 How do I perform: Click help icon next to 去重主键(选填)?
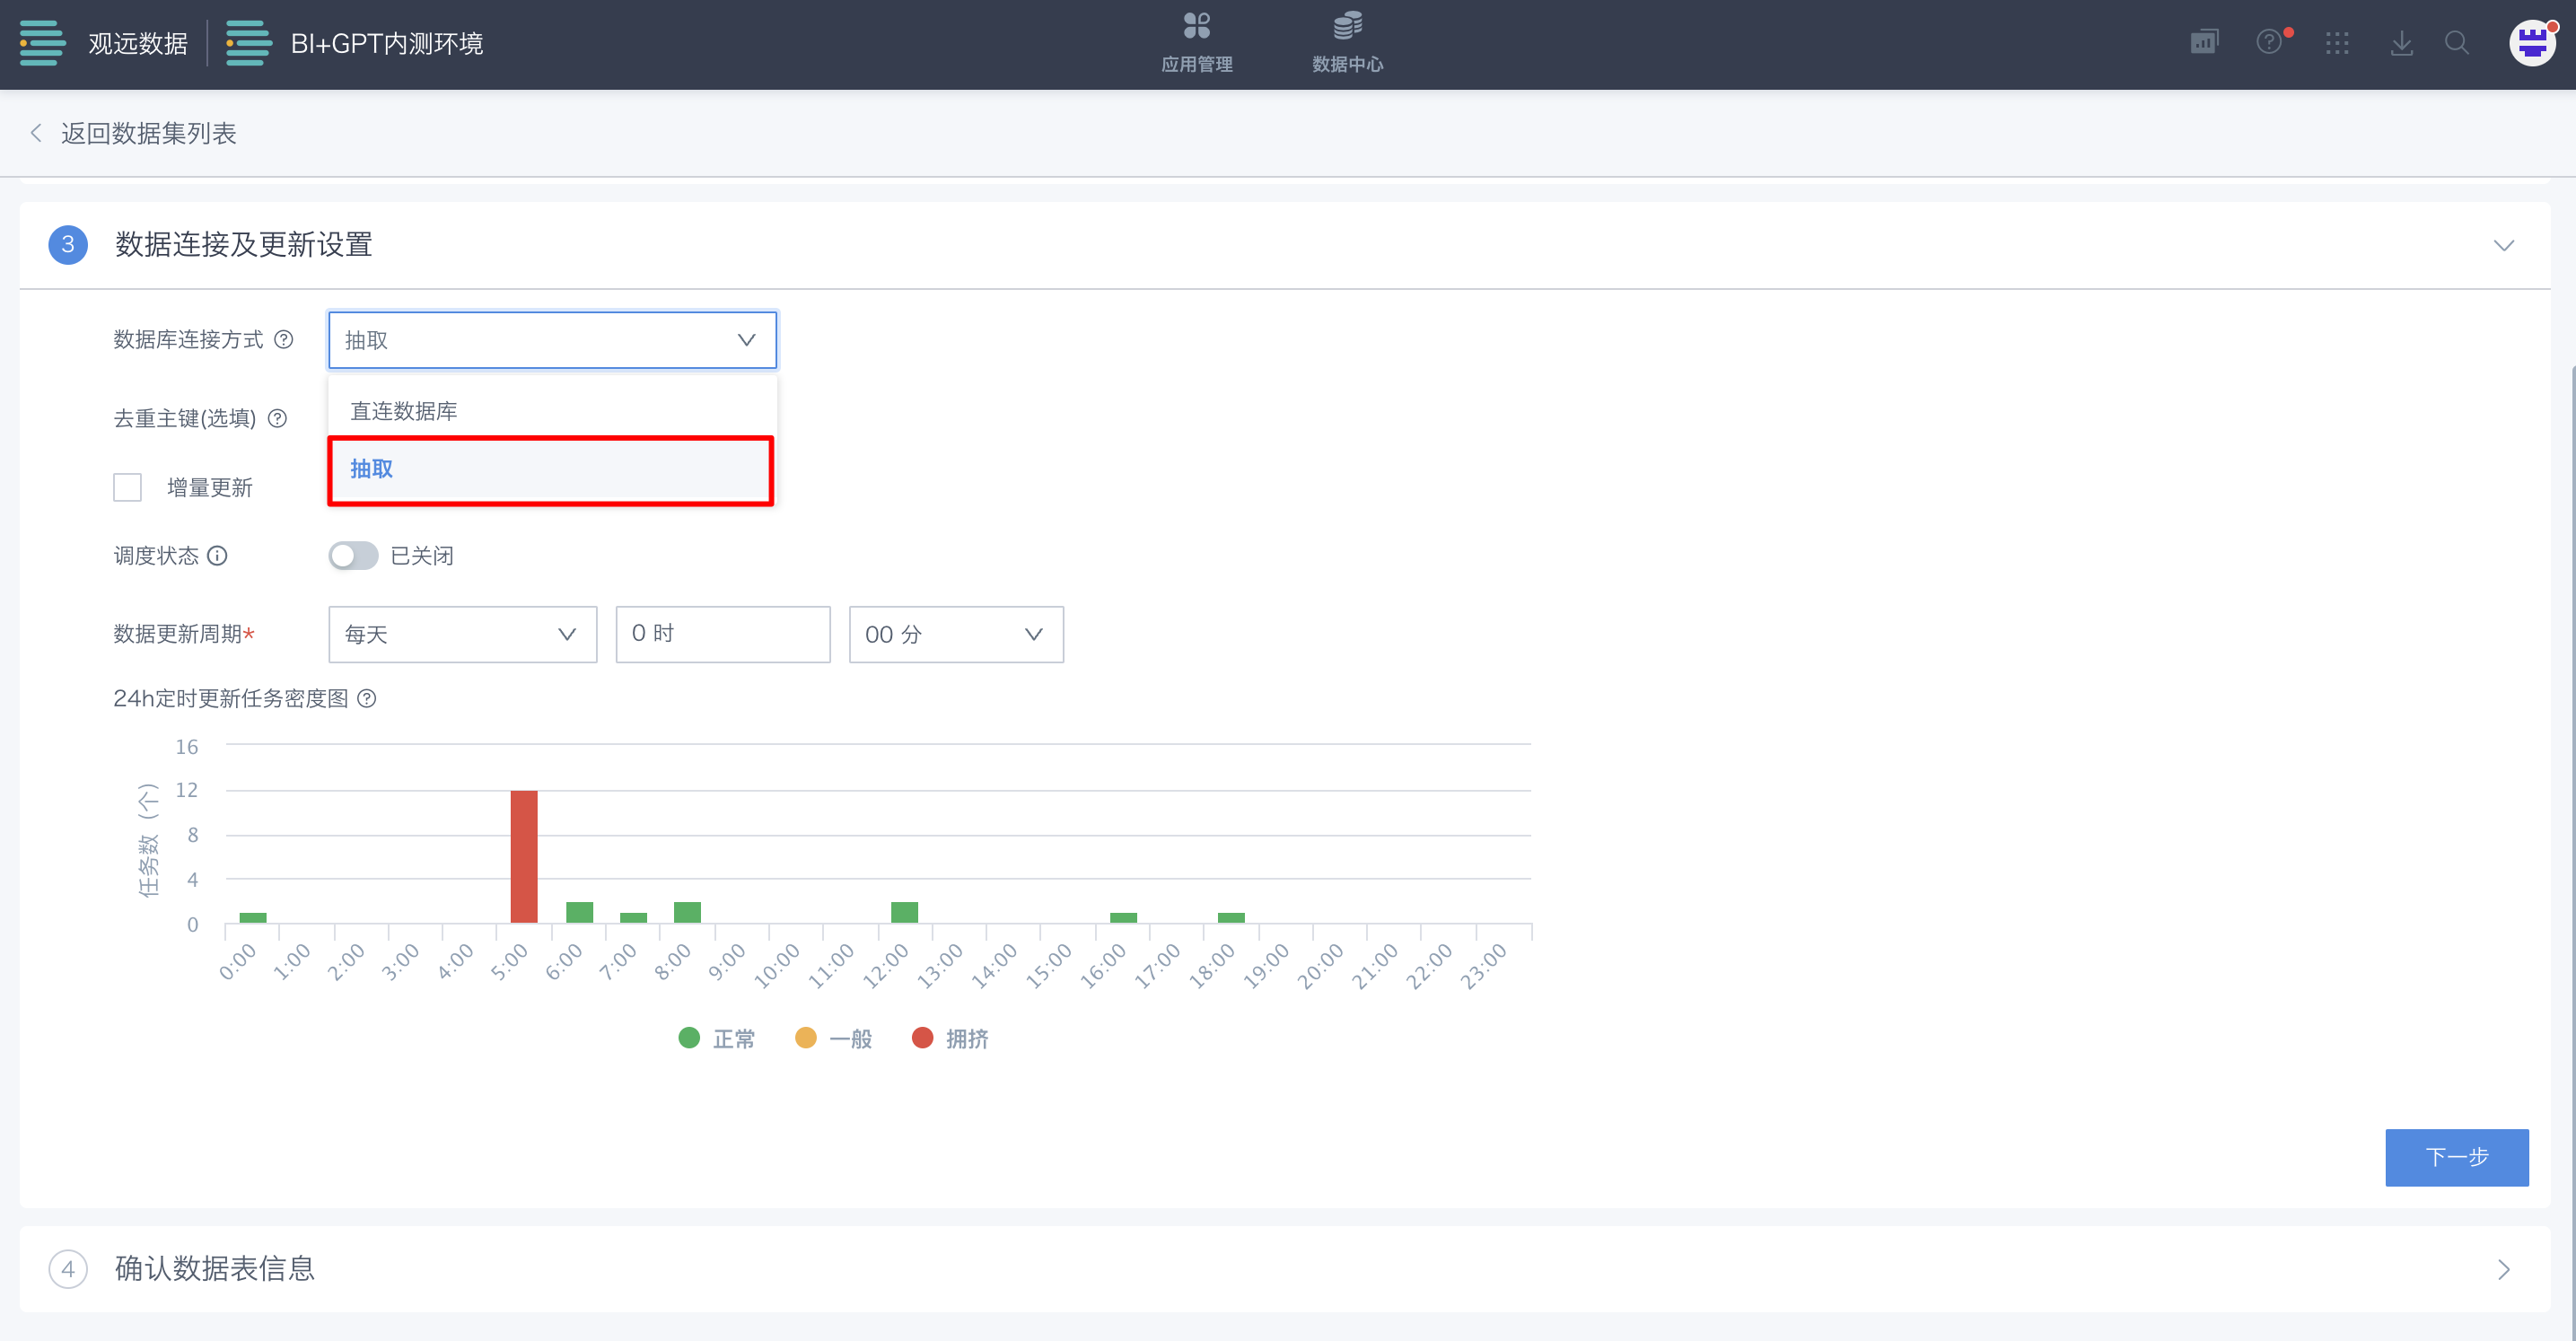point(278,418)
